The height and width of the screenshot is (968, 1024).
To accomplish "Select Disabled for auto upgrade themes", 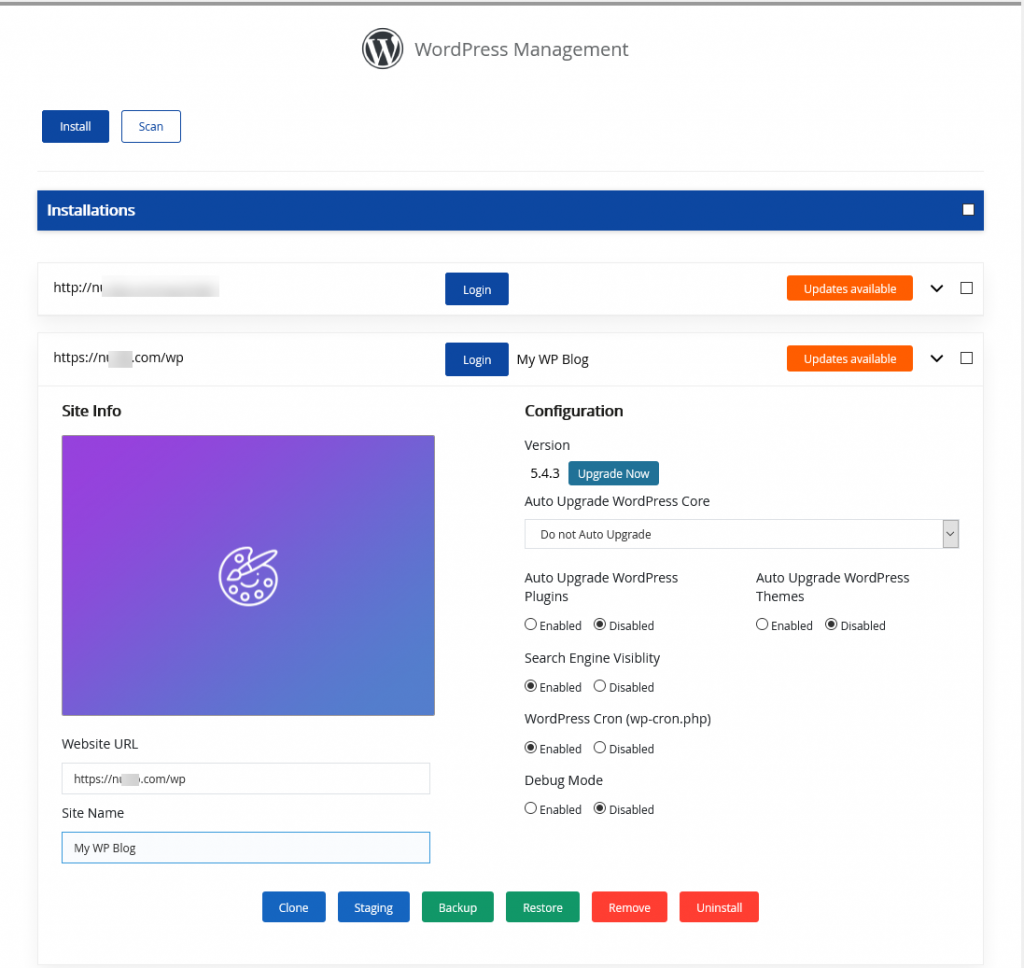I will [831, 624].
